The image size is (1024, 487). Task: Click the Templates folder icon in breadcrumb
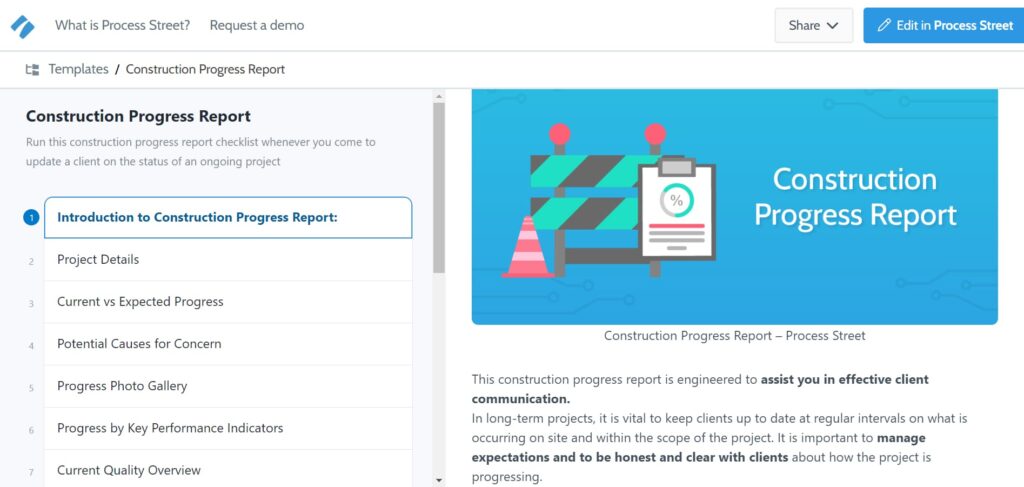click(x=32, y=69)
